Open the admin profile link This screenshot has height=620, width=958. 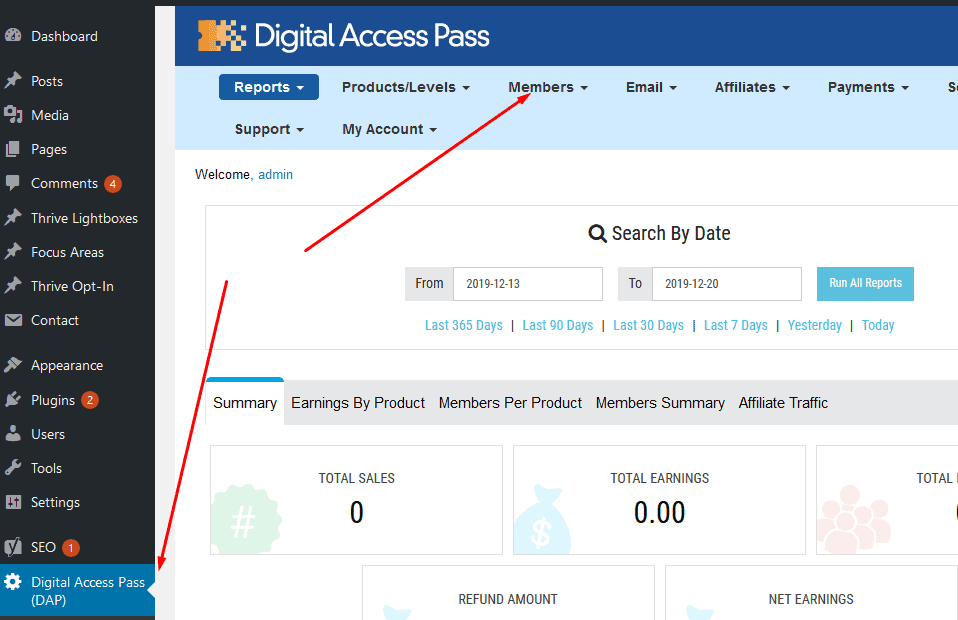coord(276,175)
